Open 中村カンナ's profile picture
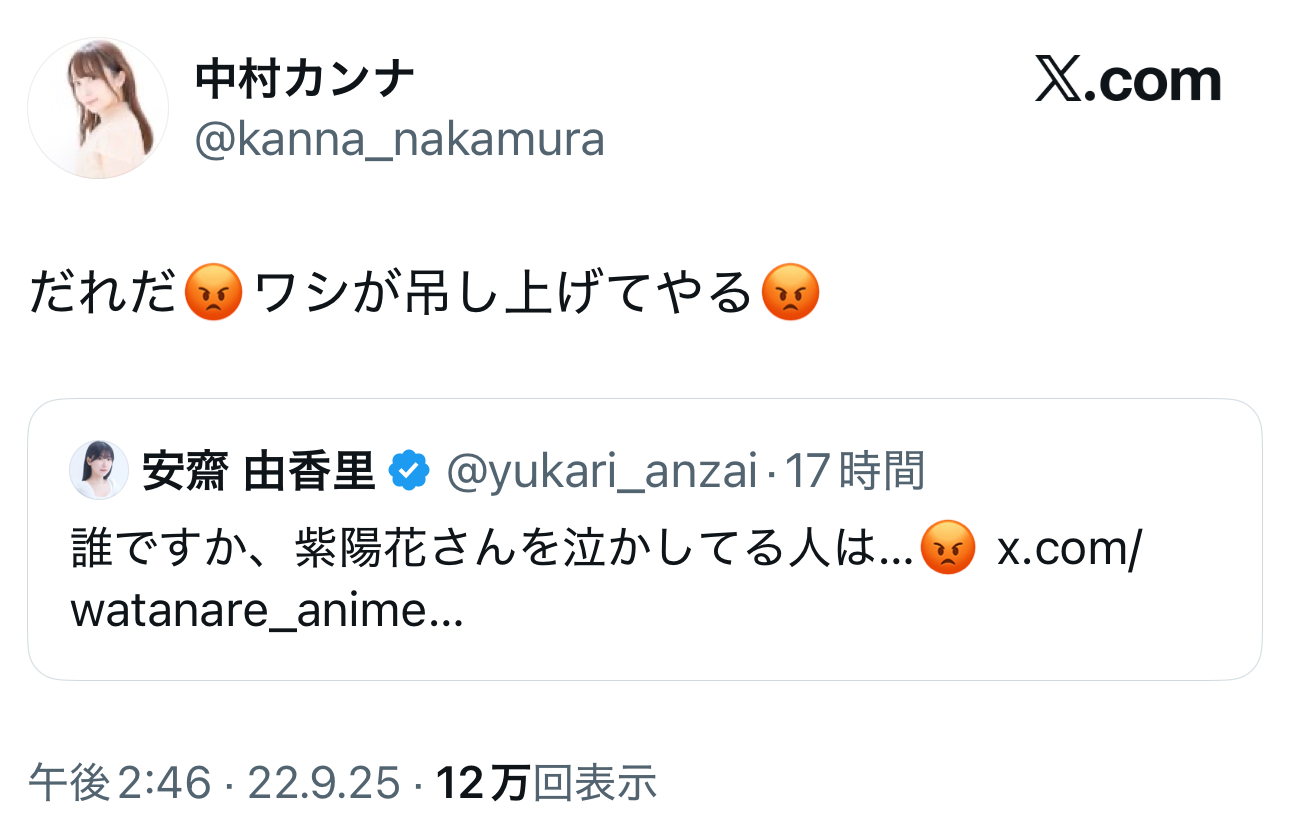This screenshot has height=837, width=1290. coord(98,108)
